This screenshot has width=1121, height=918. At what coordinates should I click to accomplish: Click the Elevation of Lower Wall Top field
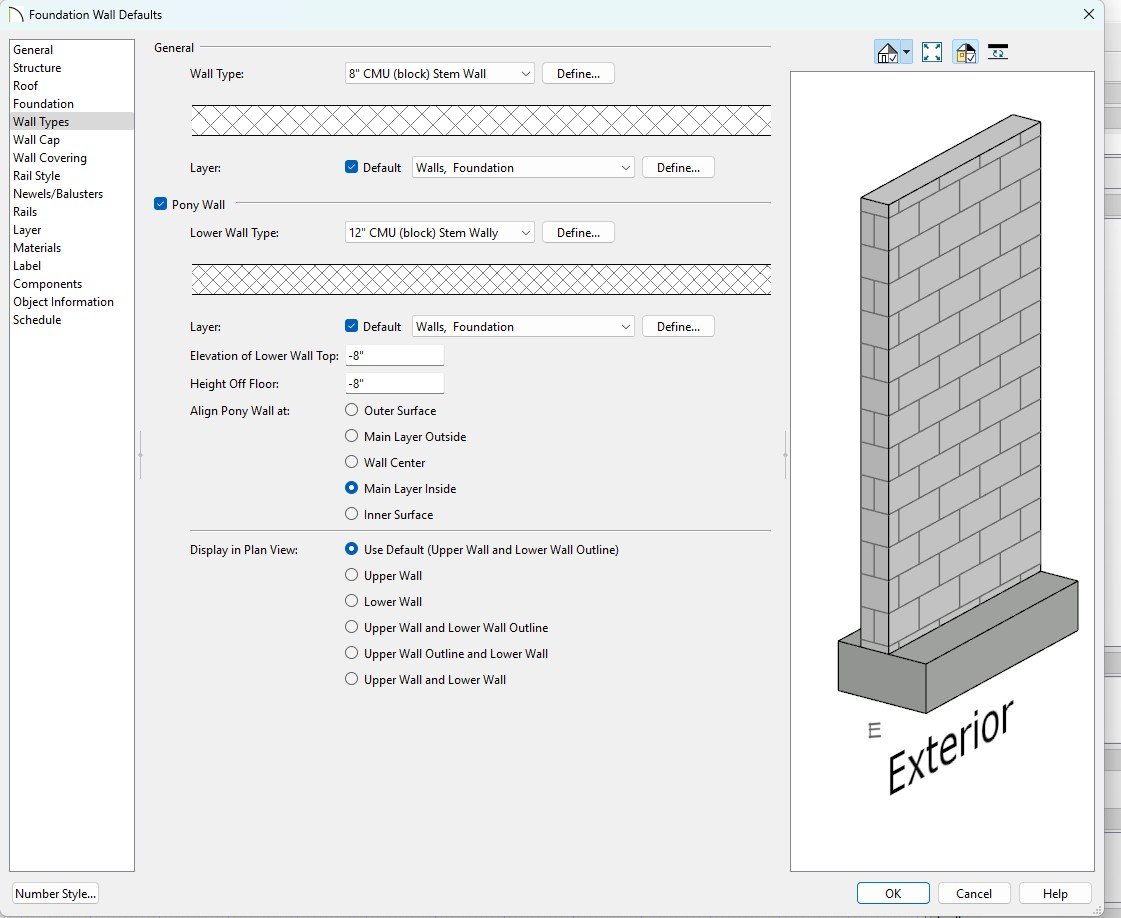[395, 355]
